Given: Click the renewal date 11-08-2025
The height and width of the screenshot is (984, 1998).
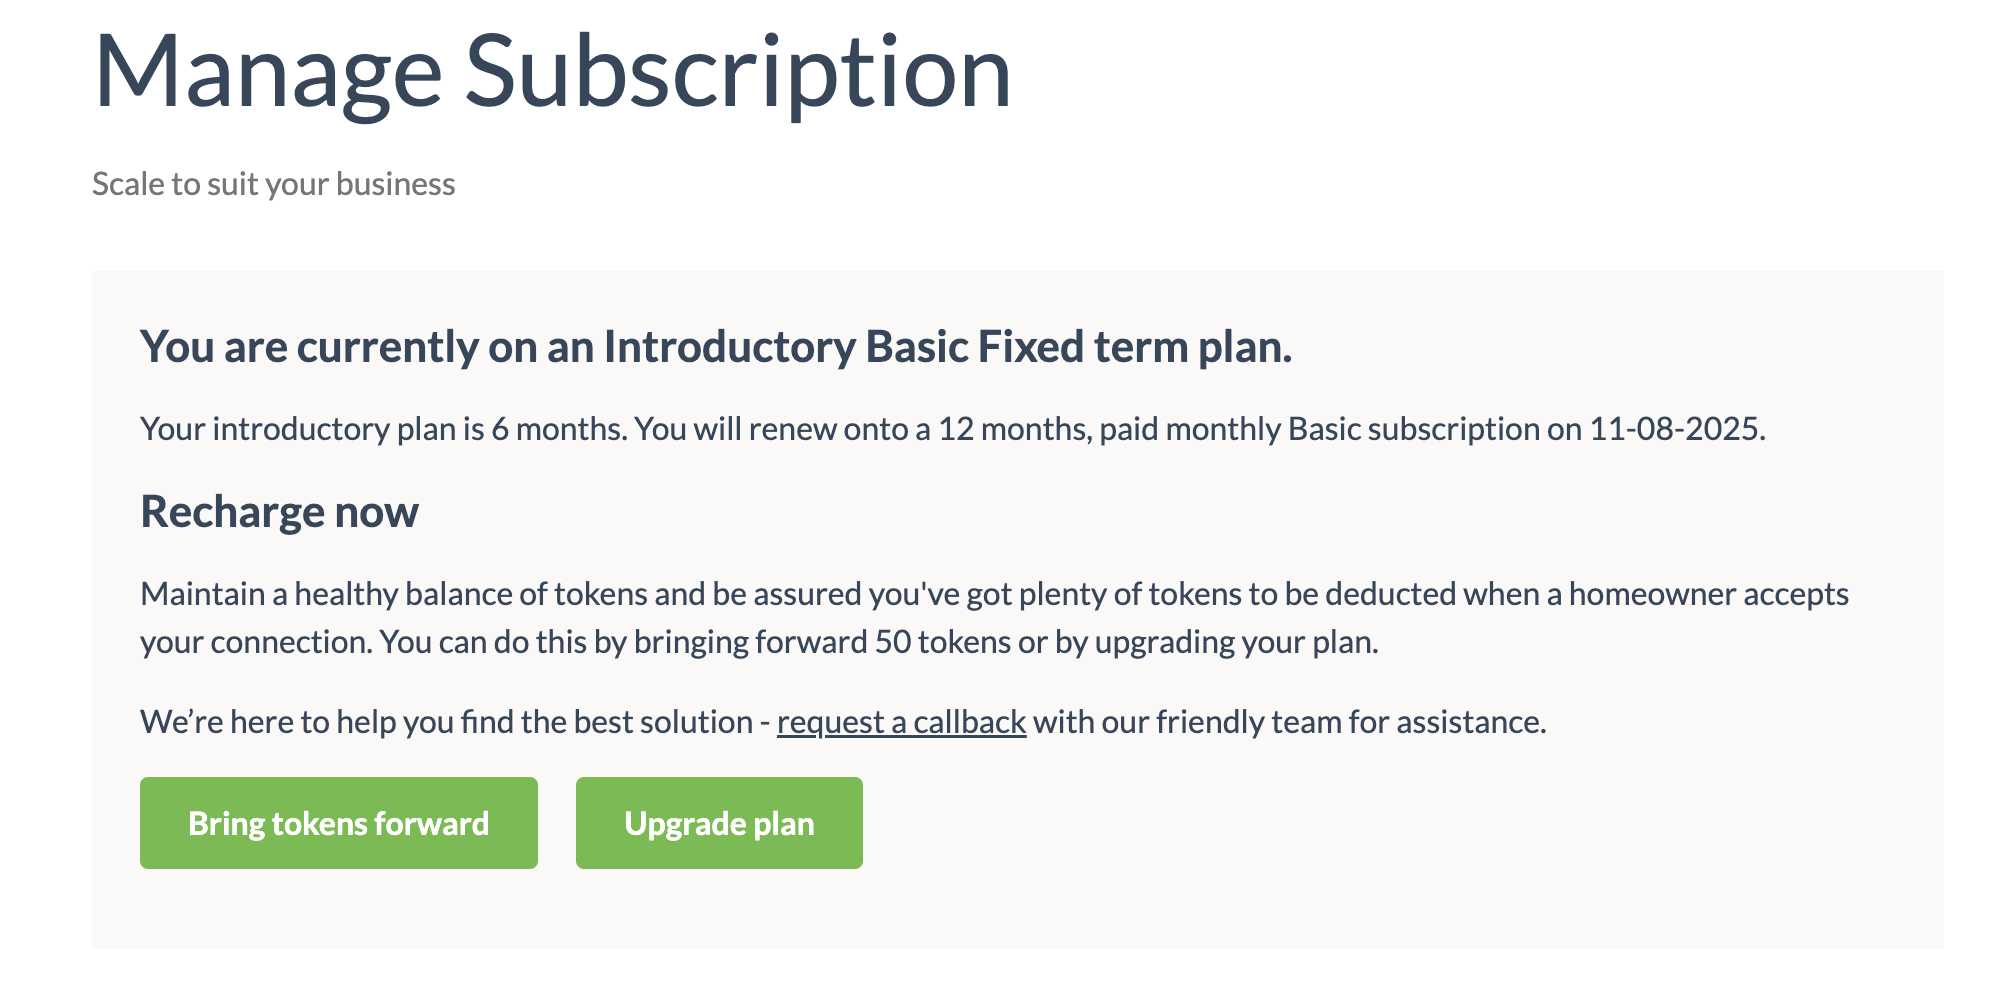Looking at the screenshot, I should coord(1675,429).
